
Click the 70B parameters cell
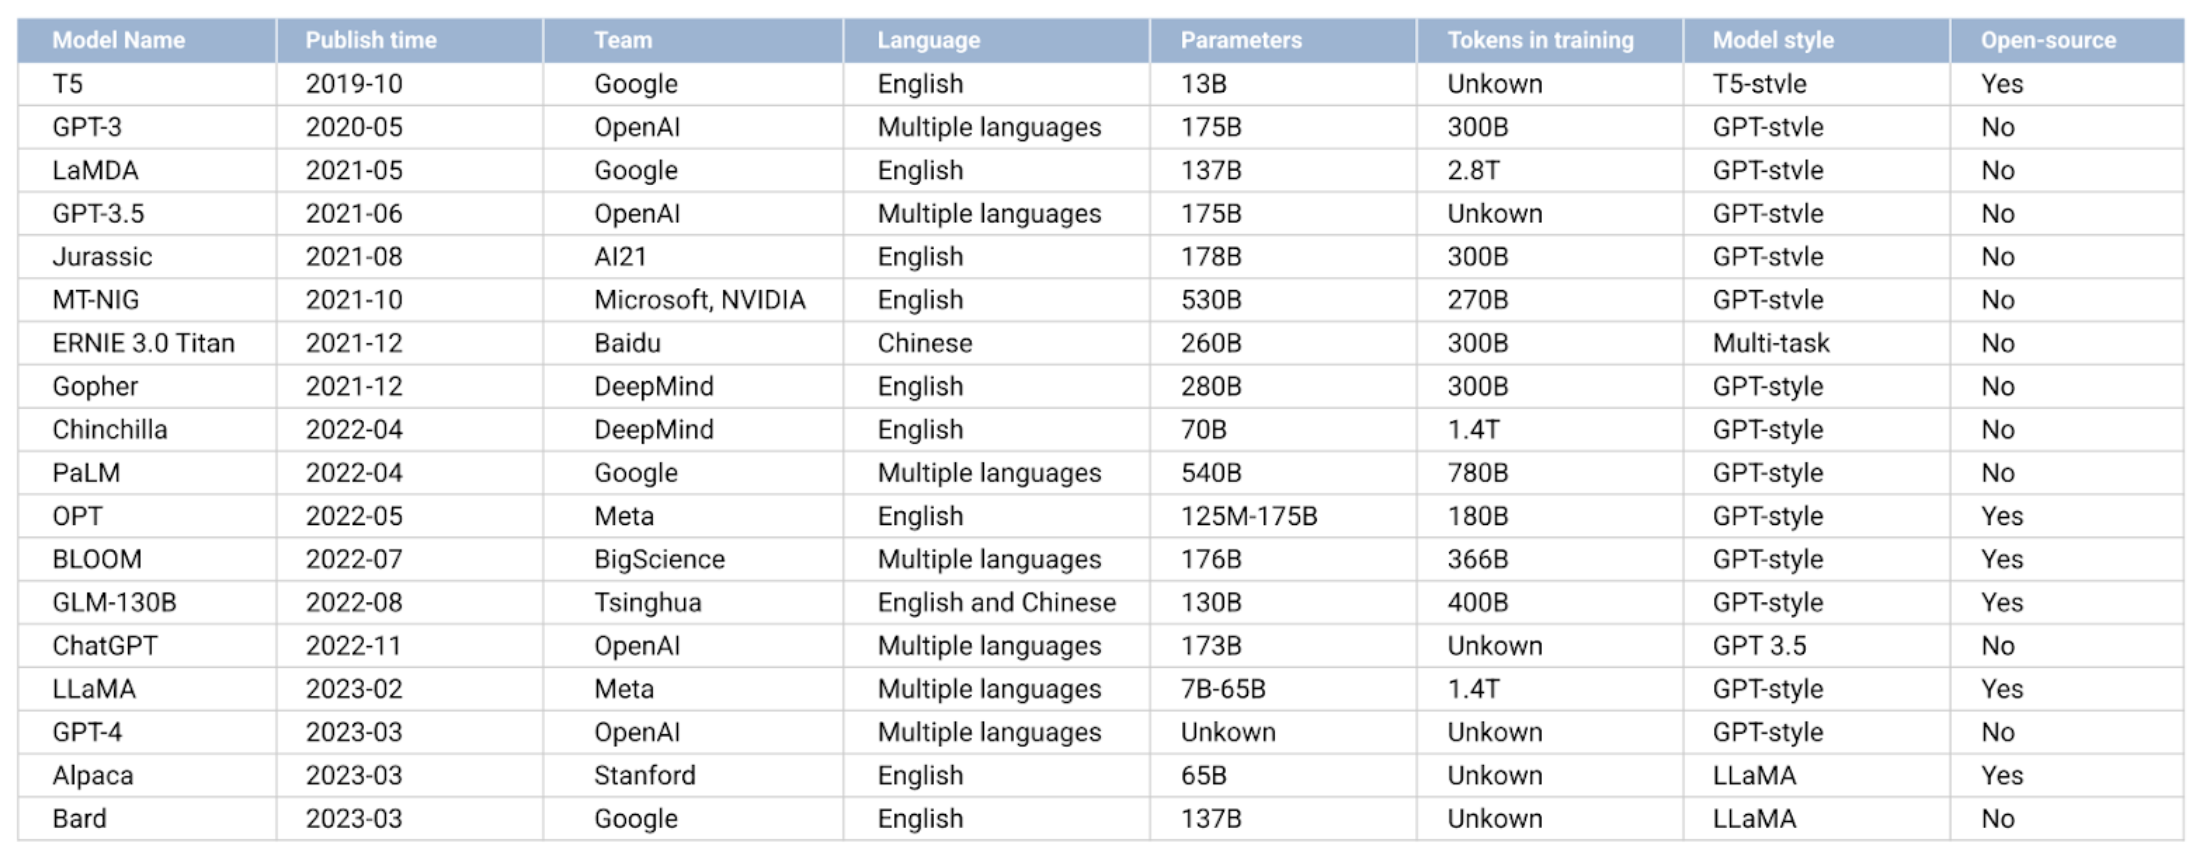(x=1283, y=430)
